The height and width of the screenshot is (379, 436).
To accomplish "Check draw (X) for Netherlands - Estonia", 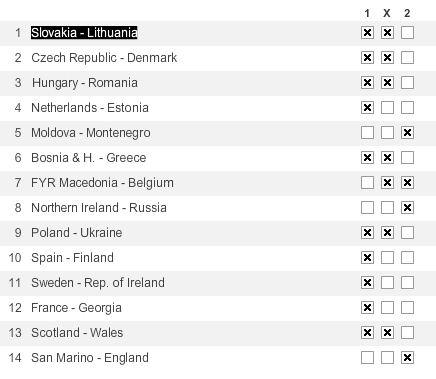I will (x=387, y=108).
